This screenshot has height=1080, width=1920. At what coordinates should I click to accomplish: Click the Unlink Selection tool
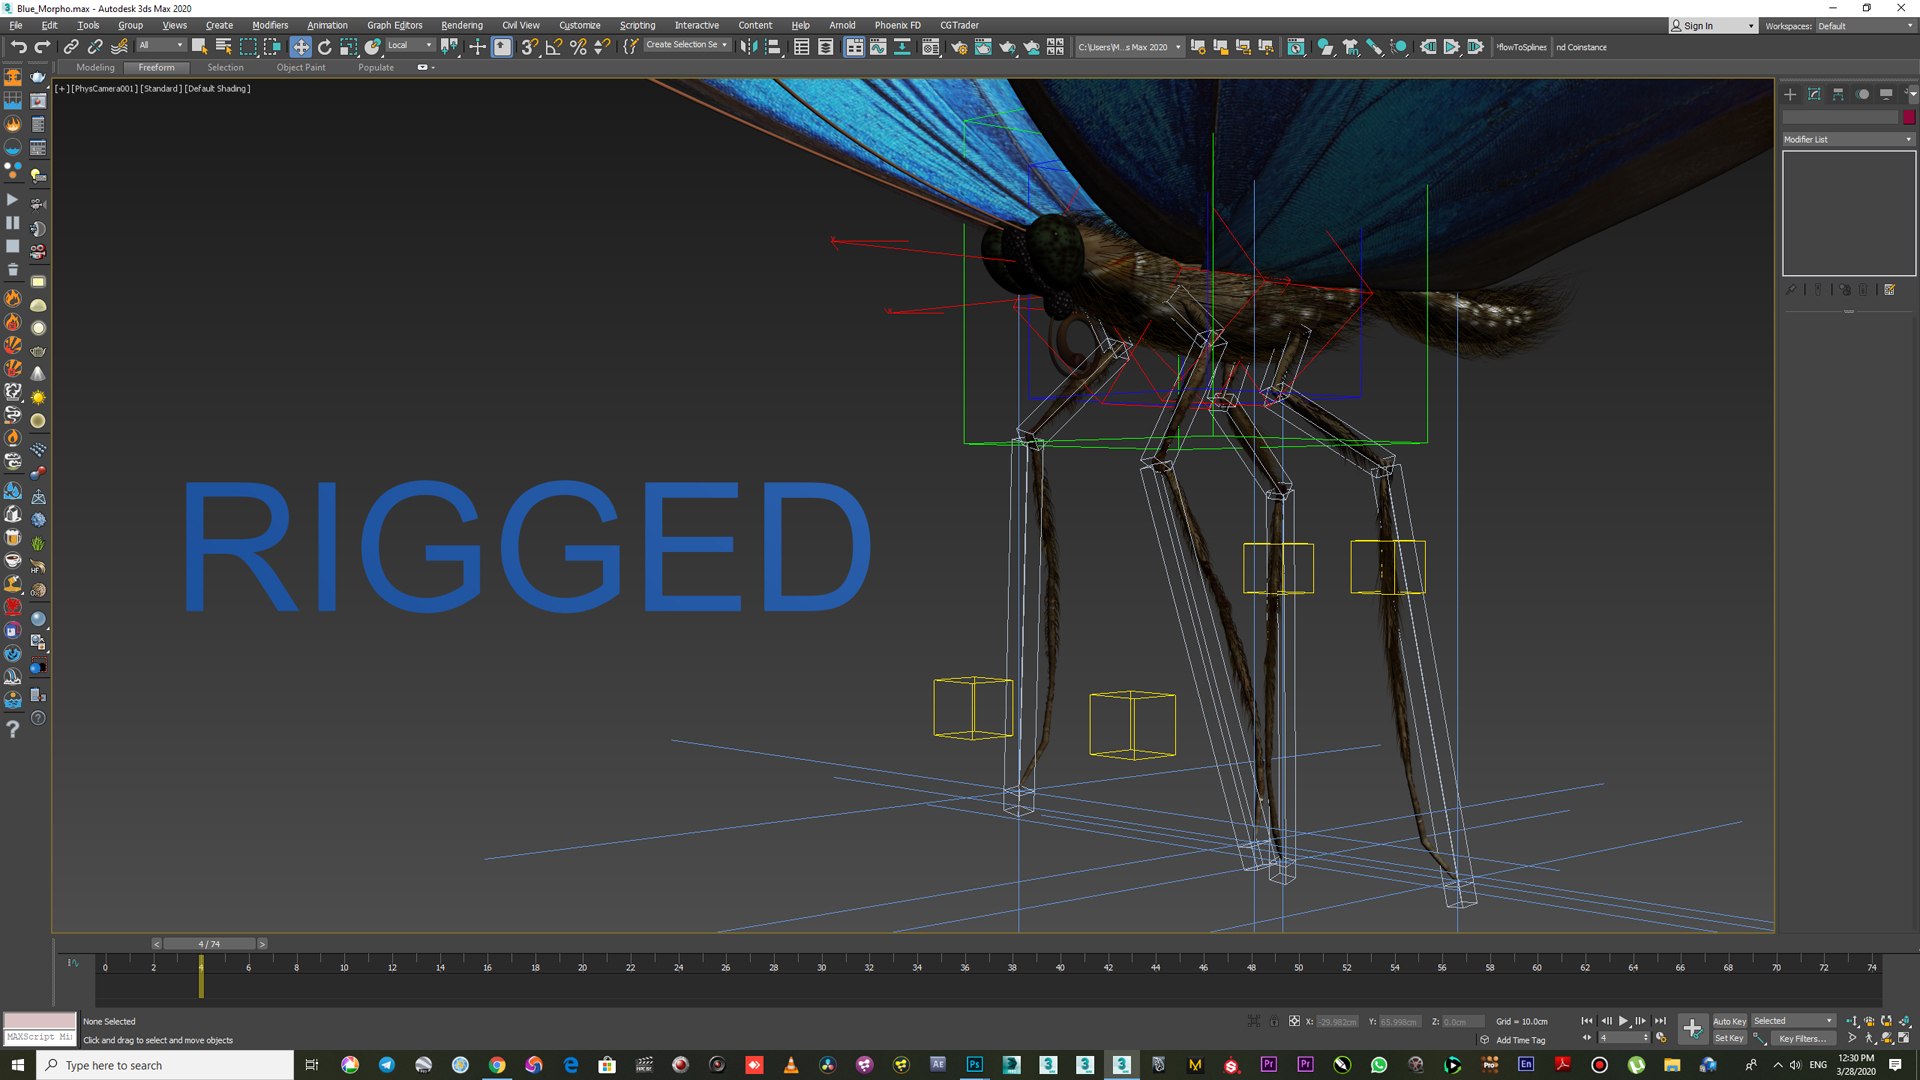click(x=95, y=47)
